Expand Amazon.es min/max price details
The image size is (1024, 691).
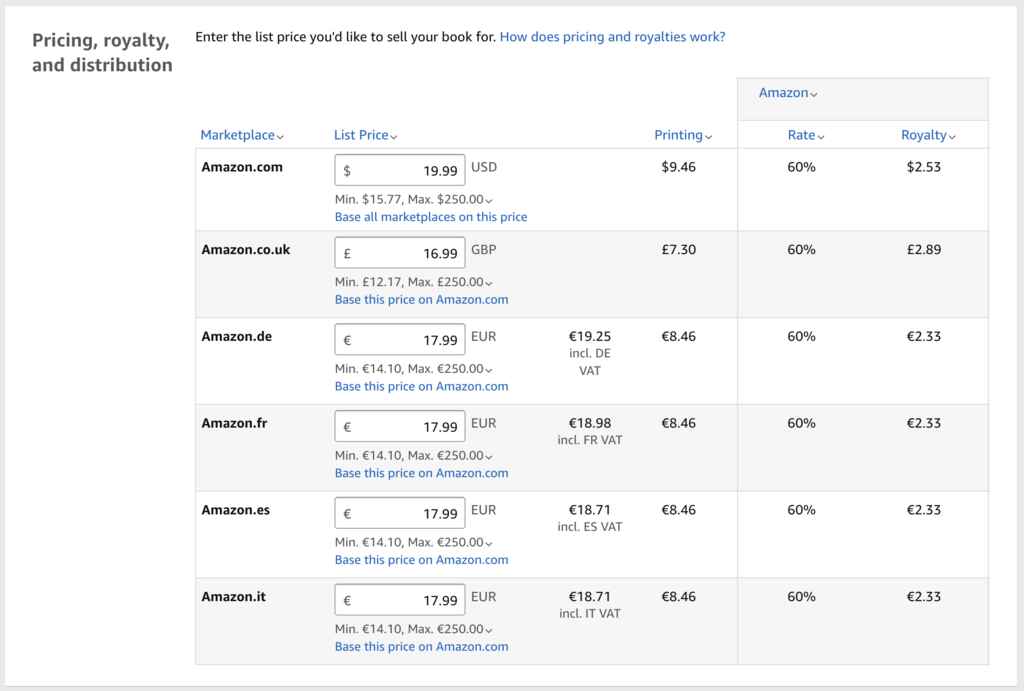(x=413, y=542)
